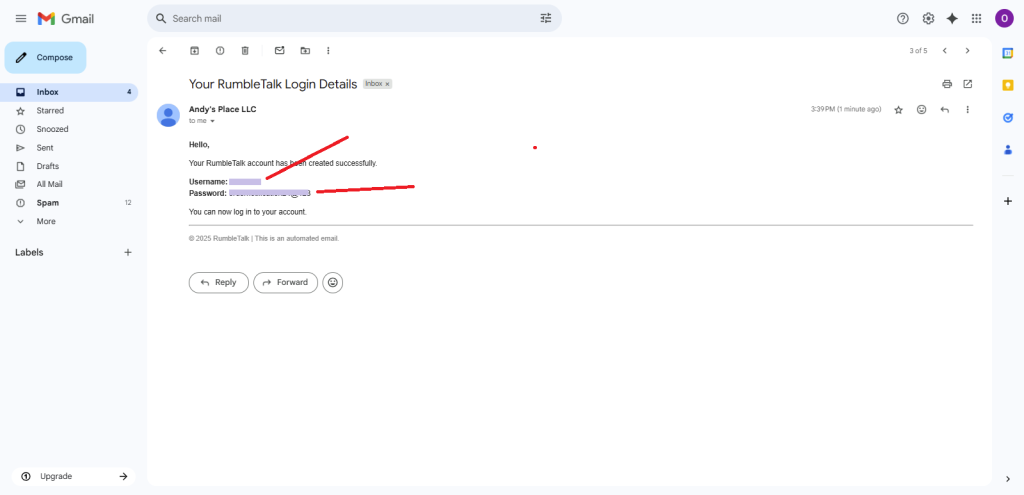Show search options in search bar
Screen dimensions: 1024x495
coord(545,18)
